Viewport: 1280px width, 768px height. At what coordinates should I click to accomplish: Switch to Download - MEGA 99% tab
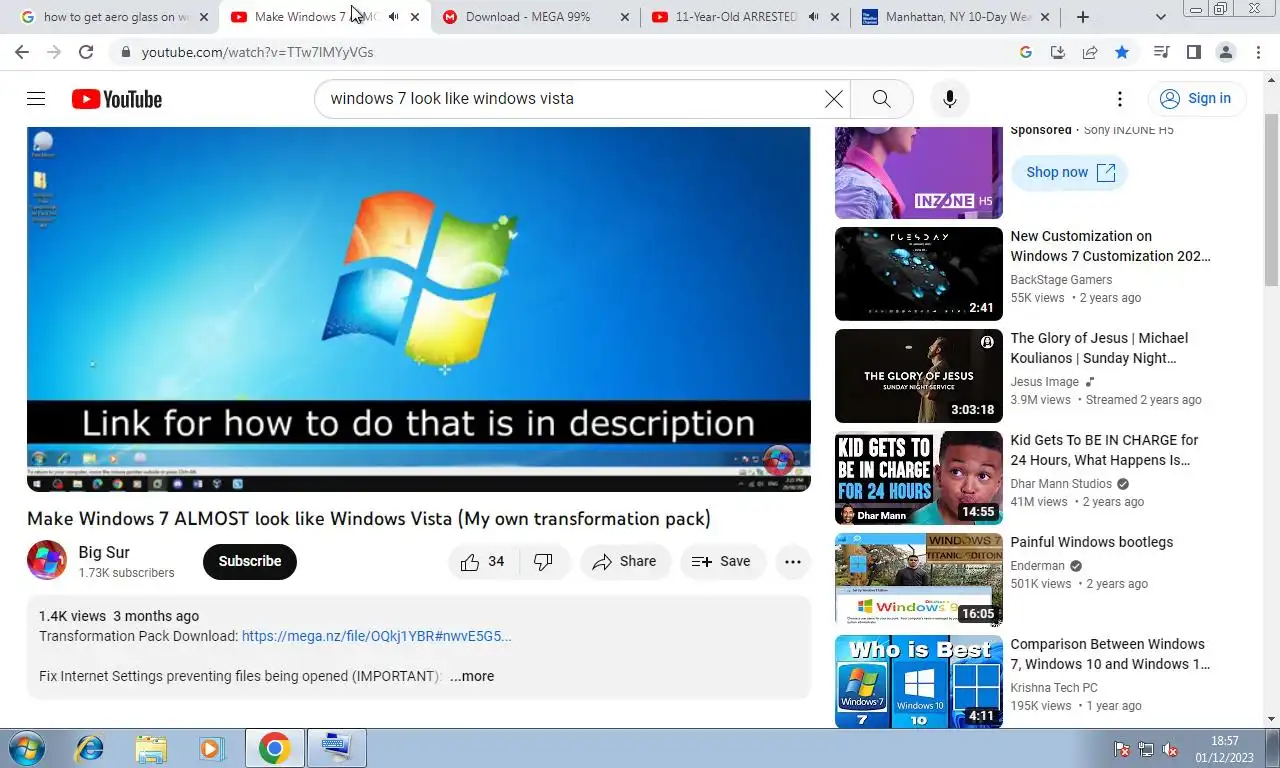(x=536, y=17)
